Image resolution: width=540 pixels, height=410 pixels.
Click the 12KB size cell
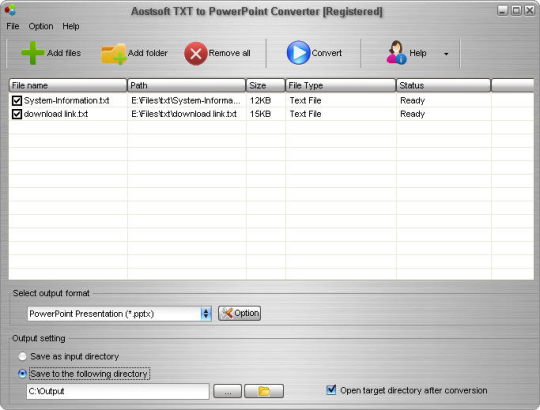coord(260,101)
